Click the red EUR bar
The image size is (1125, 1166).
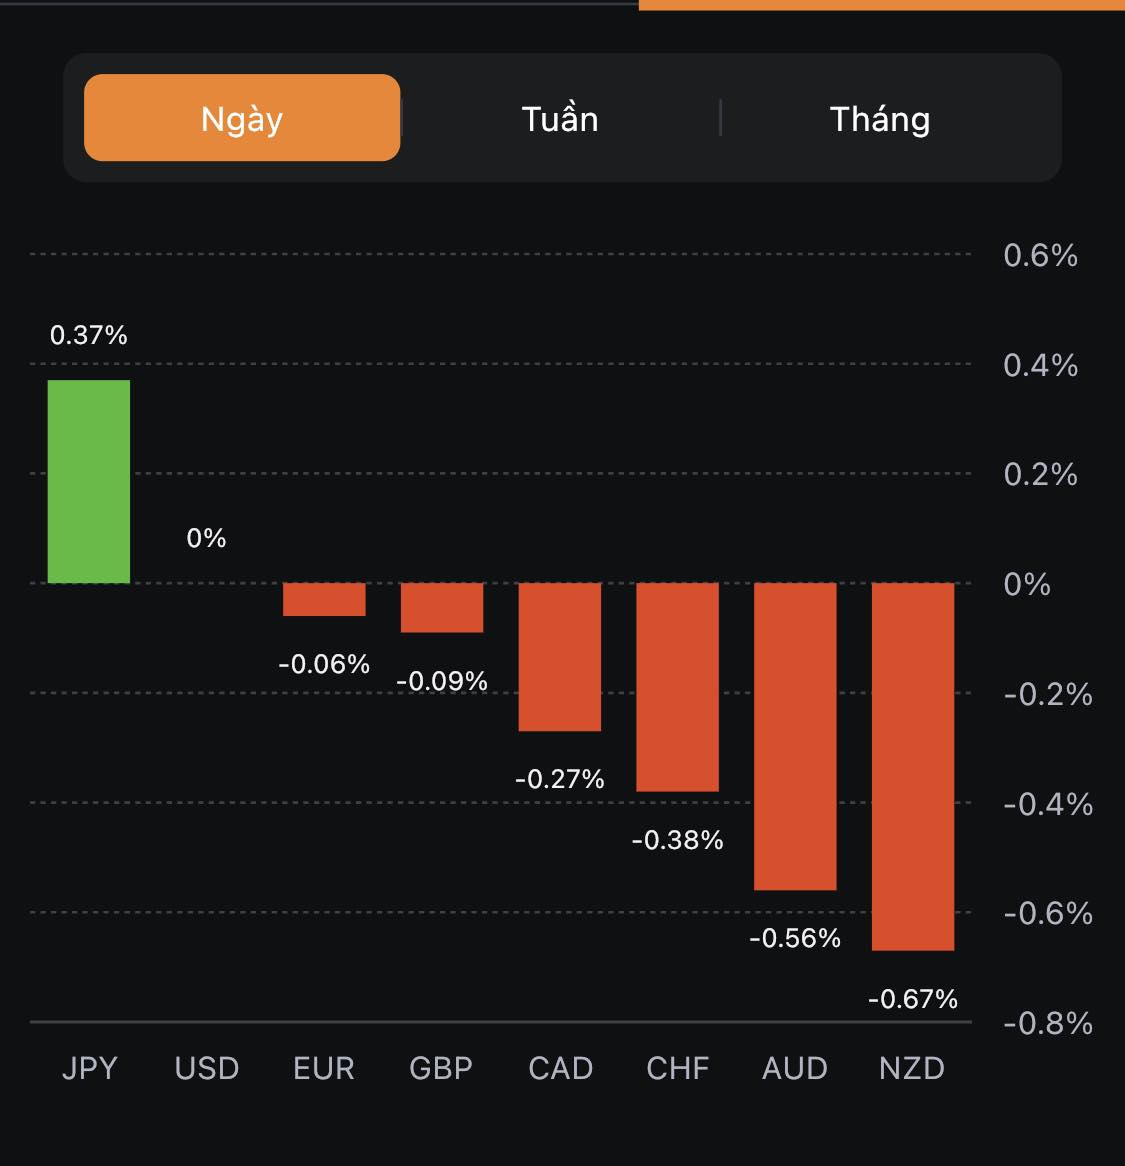tap(324, 599)
